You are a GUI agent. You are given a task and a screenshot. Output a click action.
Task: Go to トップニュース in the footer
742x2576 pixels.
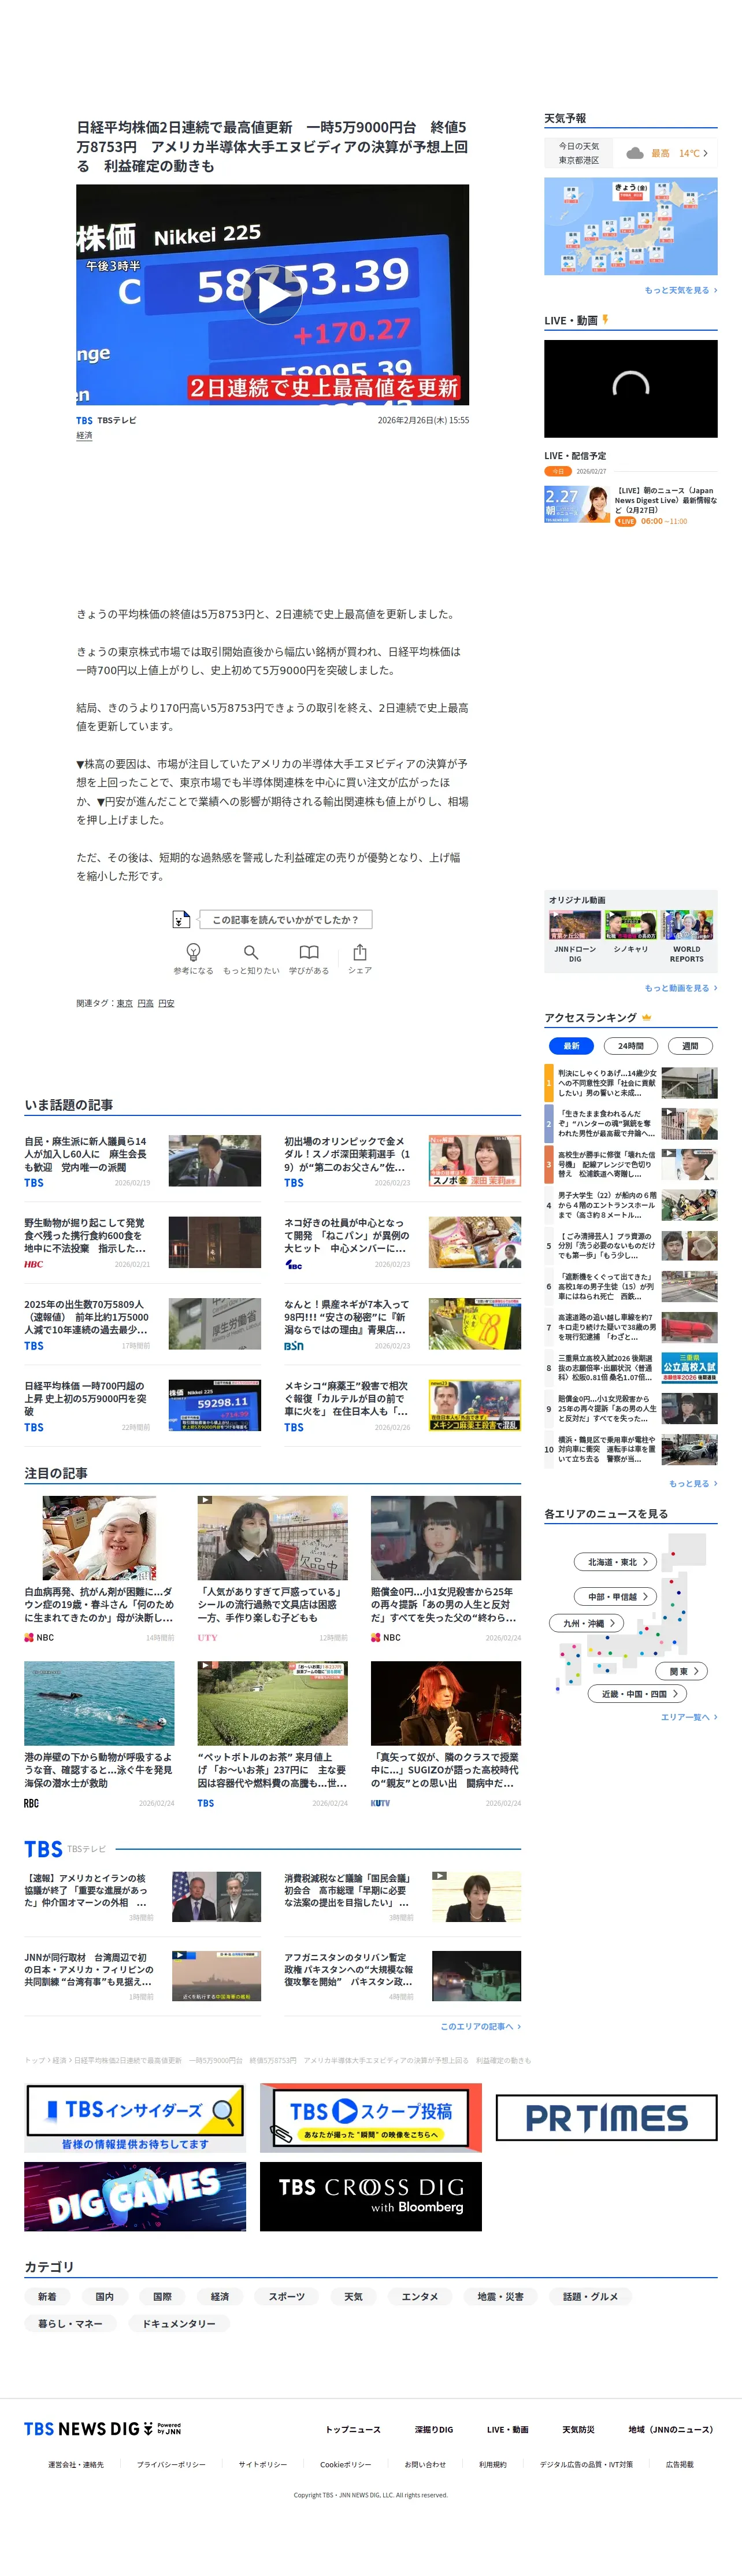(353, 2429)
